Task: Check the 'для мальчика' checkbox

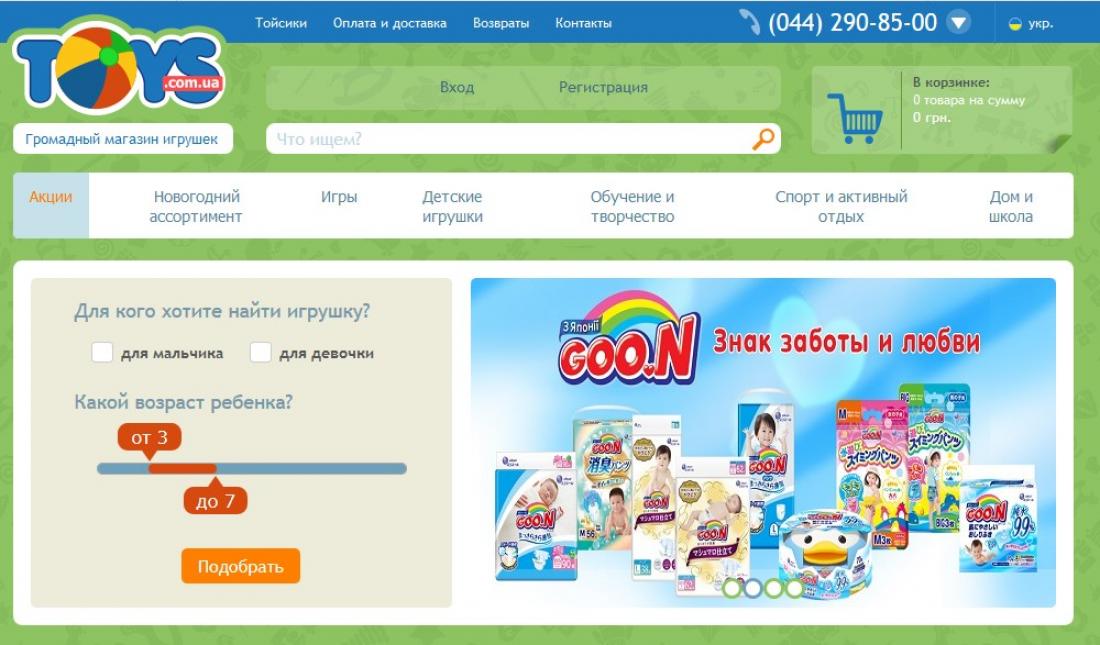Action: pyautogui.click(x=102, y=352)
